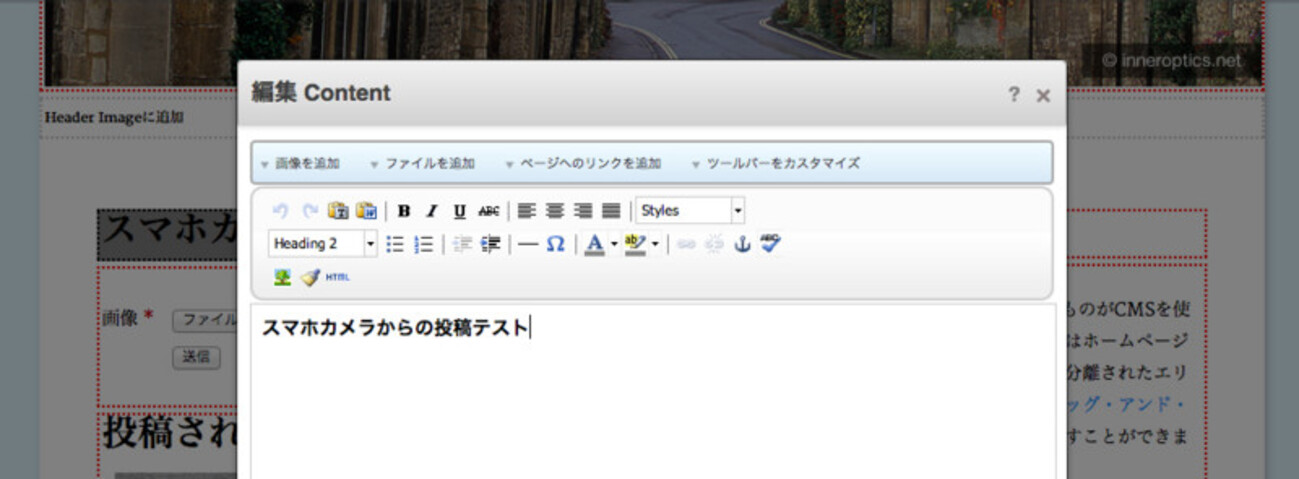Click Paste as Plain Text icon
Viewport: 1299px width, 479px height.
coord(338,211)
